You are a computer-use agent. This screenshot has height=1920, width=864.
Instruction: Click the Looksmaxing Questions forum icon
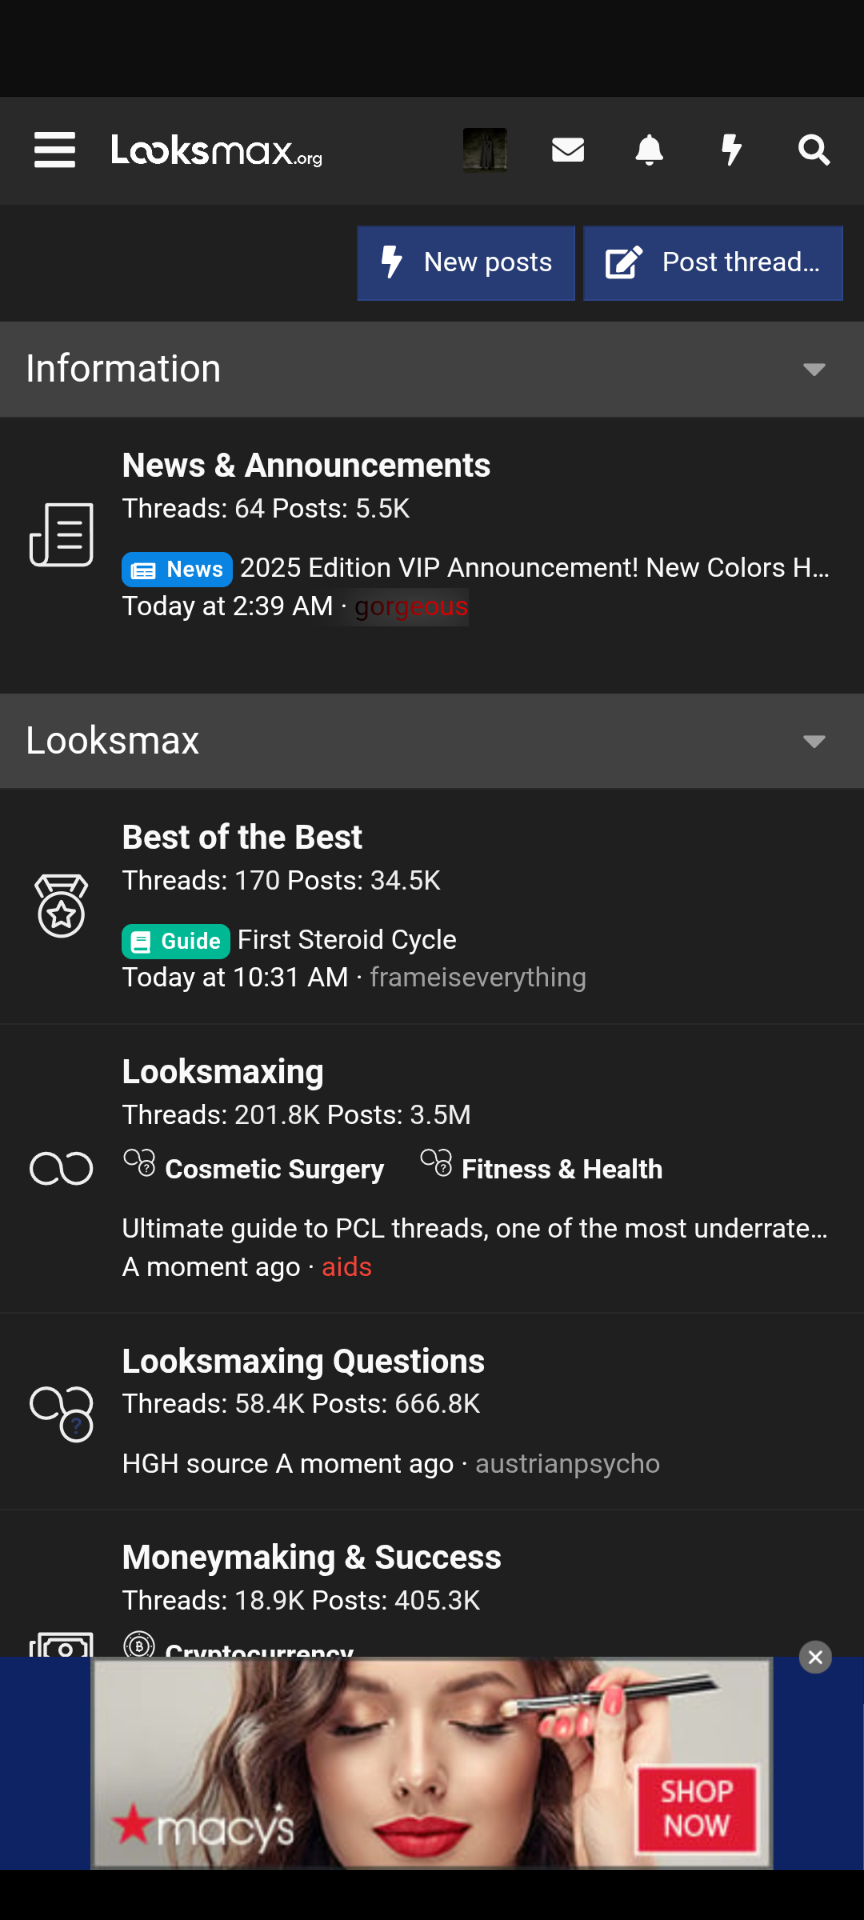[x=61, y=1413]
